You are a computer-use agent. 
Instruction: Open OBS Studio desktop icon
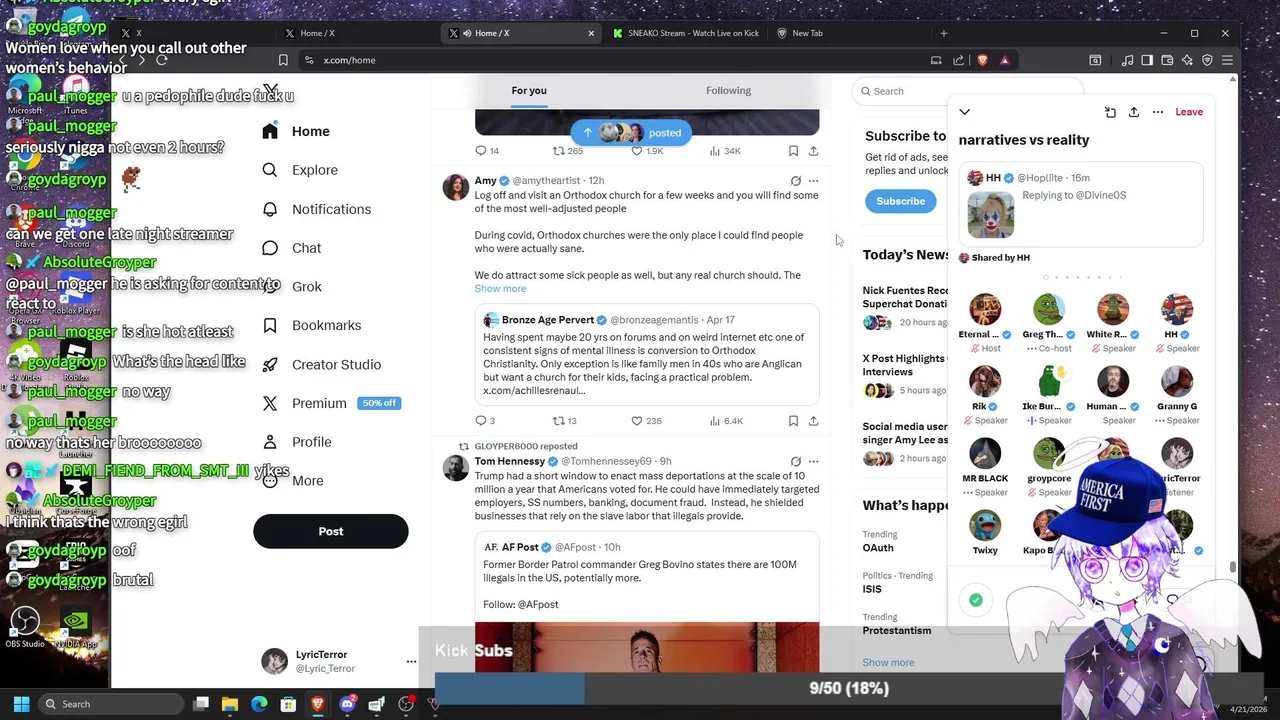[x=25, y=627]
